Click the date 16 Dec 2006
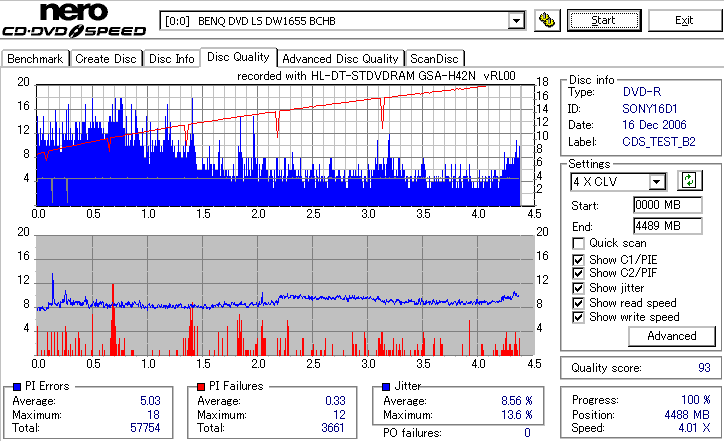Screen dimensions: 724x441 point(654,125)
